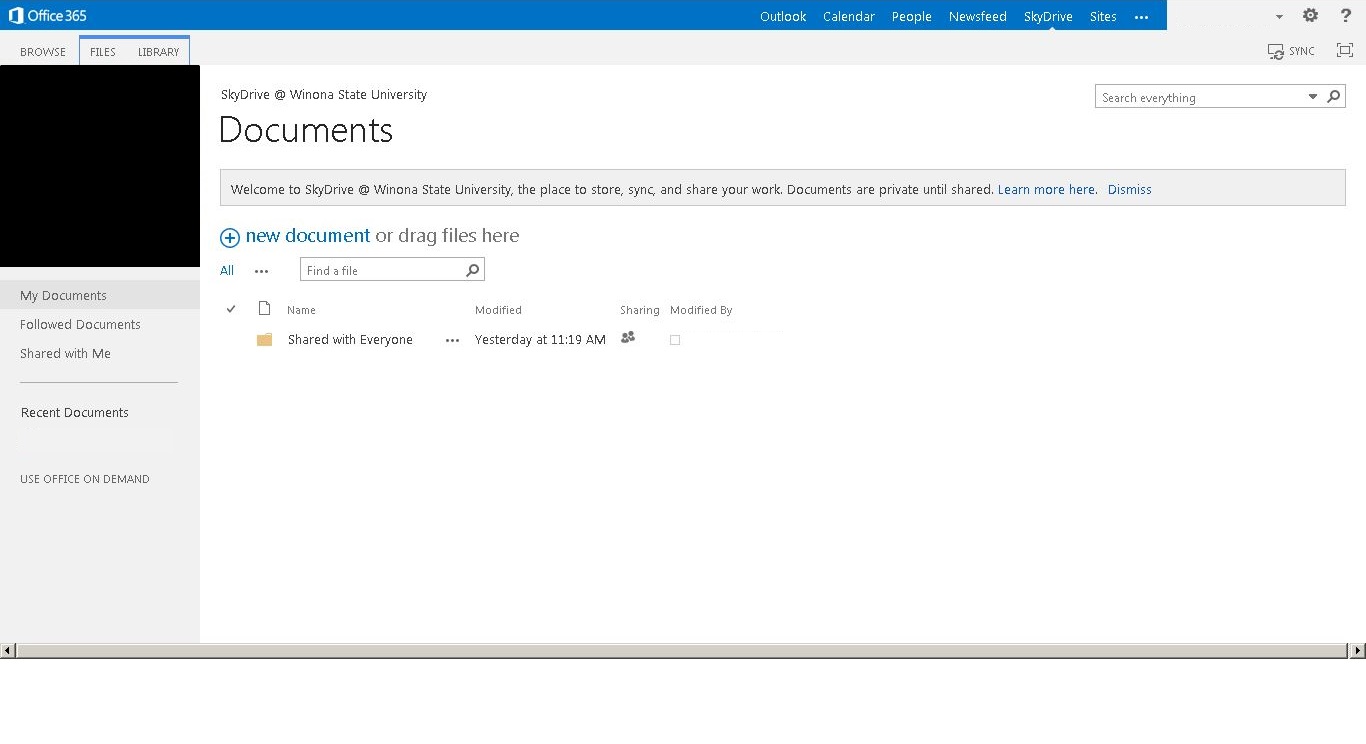Open the user account dropdown arrow
This screenshot has width=1366, height=744.
pyautogui.click(x=1278, y=17)
